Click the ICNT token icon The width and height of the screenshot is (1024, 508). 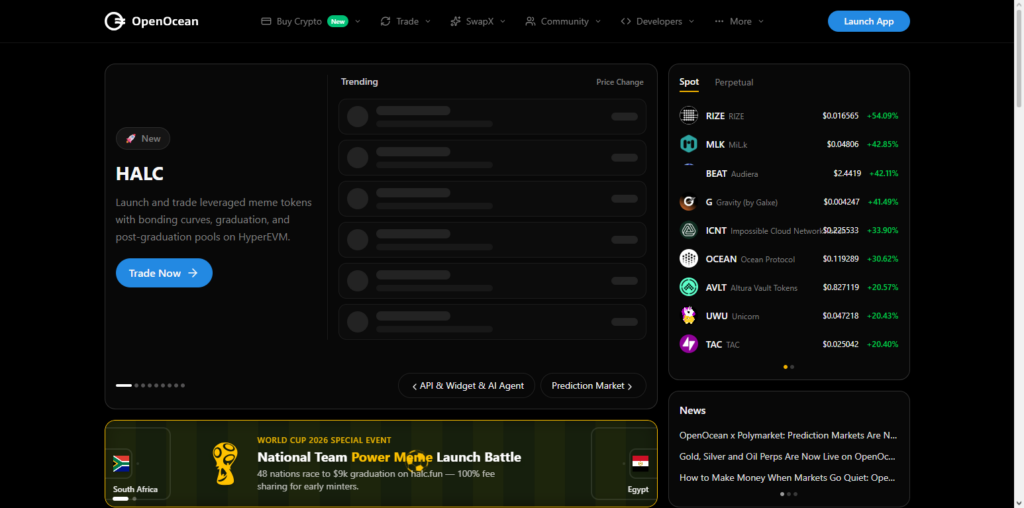click(x=688, y=230)
